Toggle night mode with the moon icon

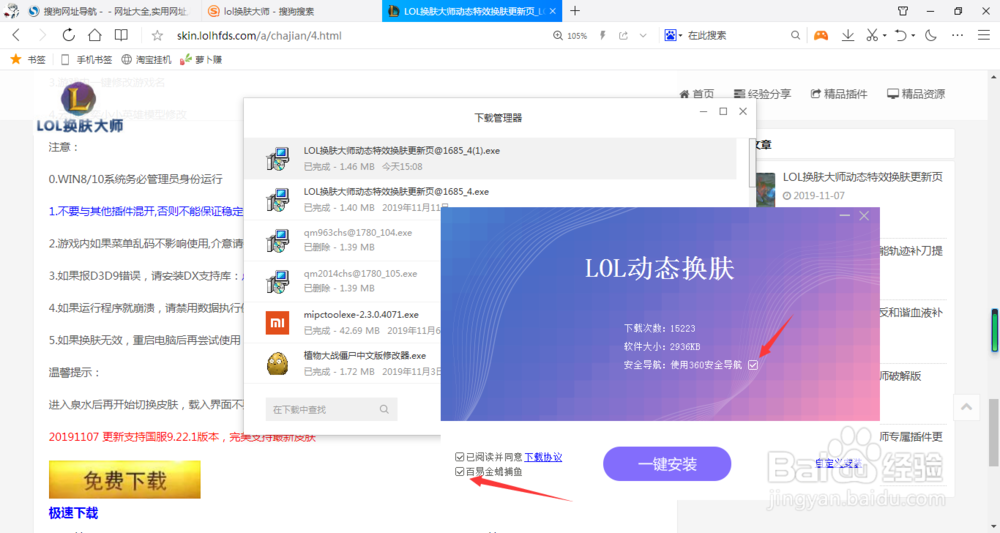pyautogui.click(x=930, y=36)
